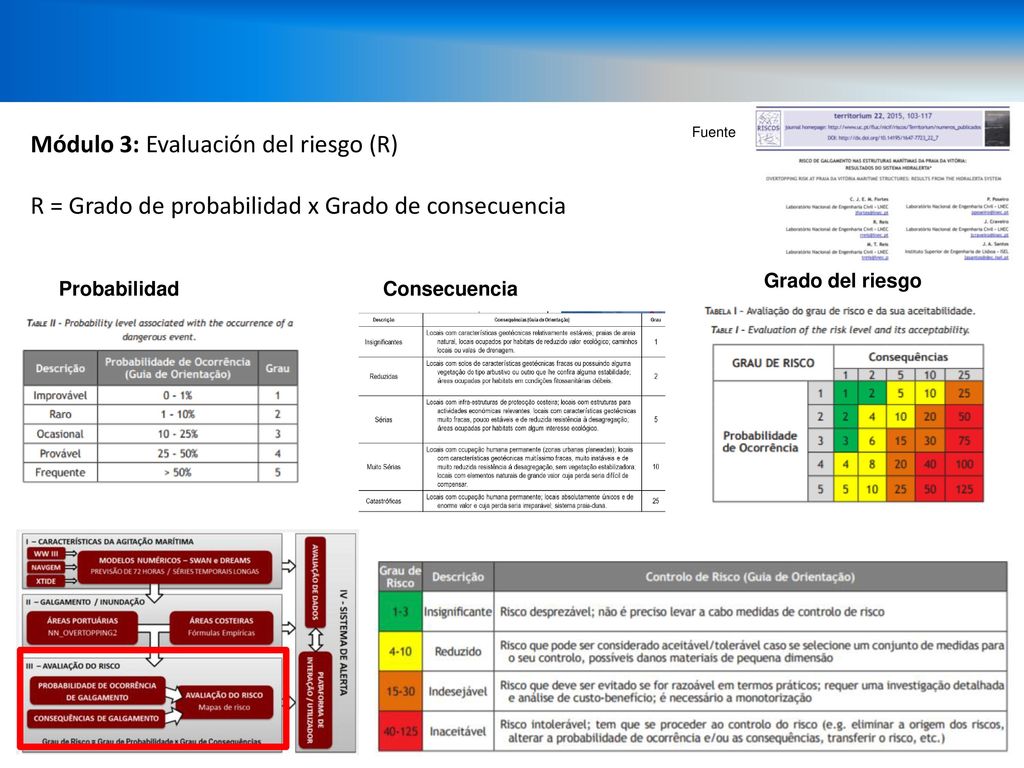Screen dimensions: 1024x768
Task: Click the orange '15' risk matrix cell
Action: (901, 441)
